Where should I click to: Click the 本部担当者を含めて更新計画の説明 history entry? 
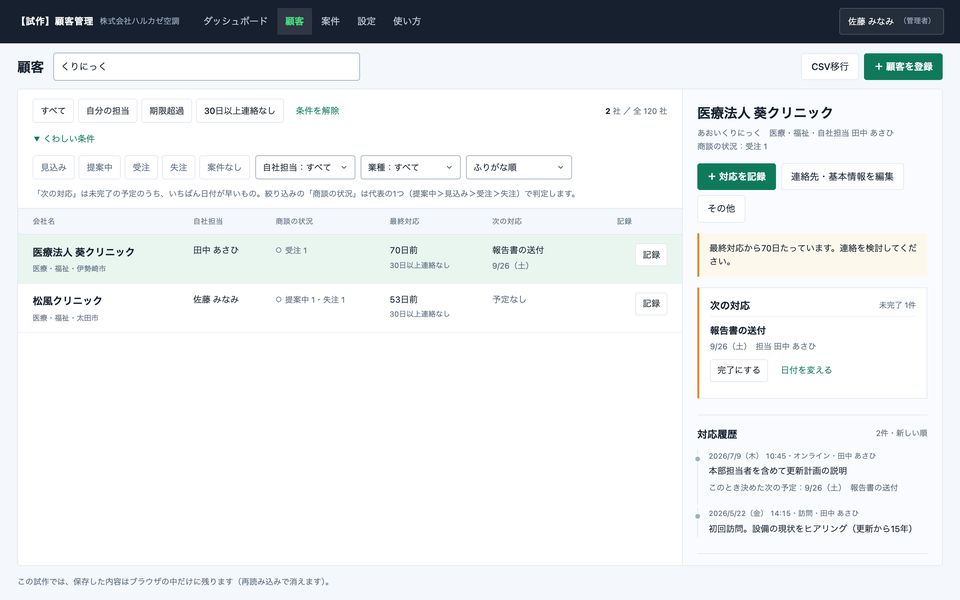[x=778, y=471]
